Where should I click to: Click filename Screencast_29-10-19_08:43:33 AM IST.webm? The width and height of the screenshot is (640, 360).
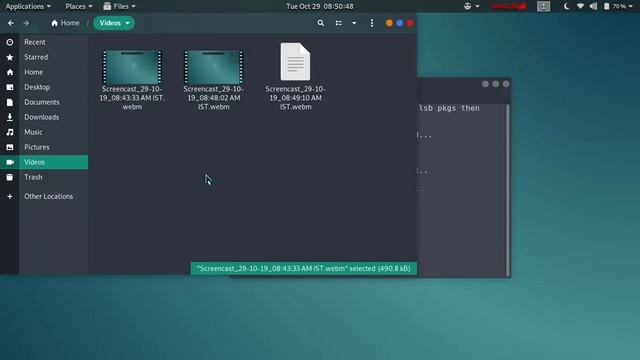tap(132, 98)
